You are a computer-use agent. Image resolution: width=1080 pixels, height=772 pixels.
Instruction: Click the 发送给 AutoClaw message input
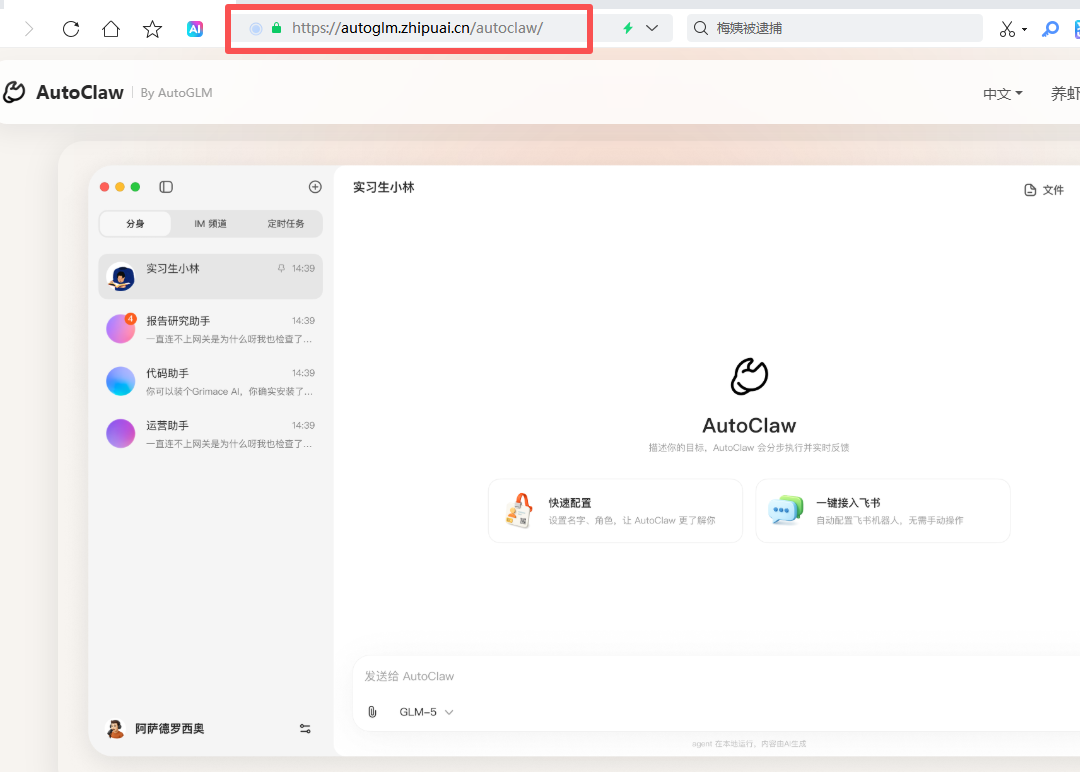[716, 676]
